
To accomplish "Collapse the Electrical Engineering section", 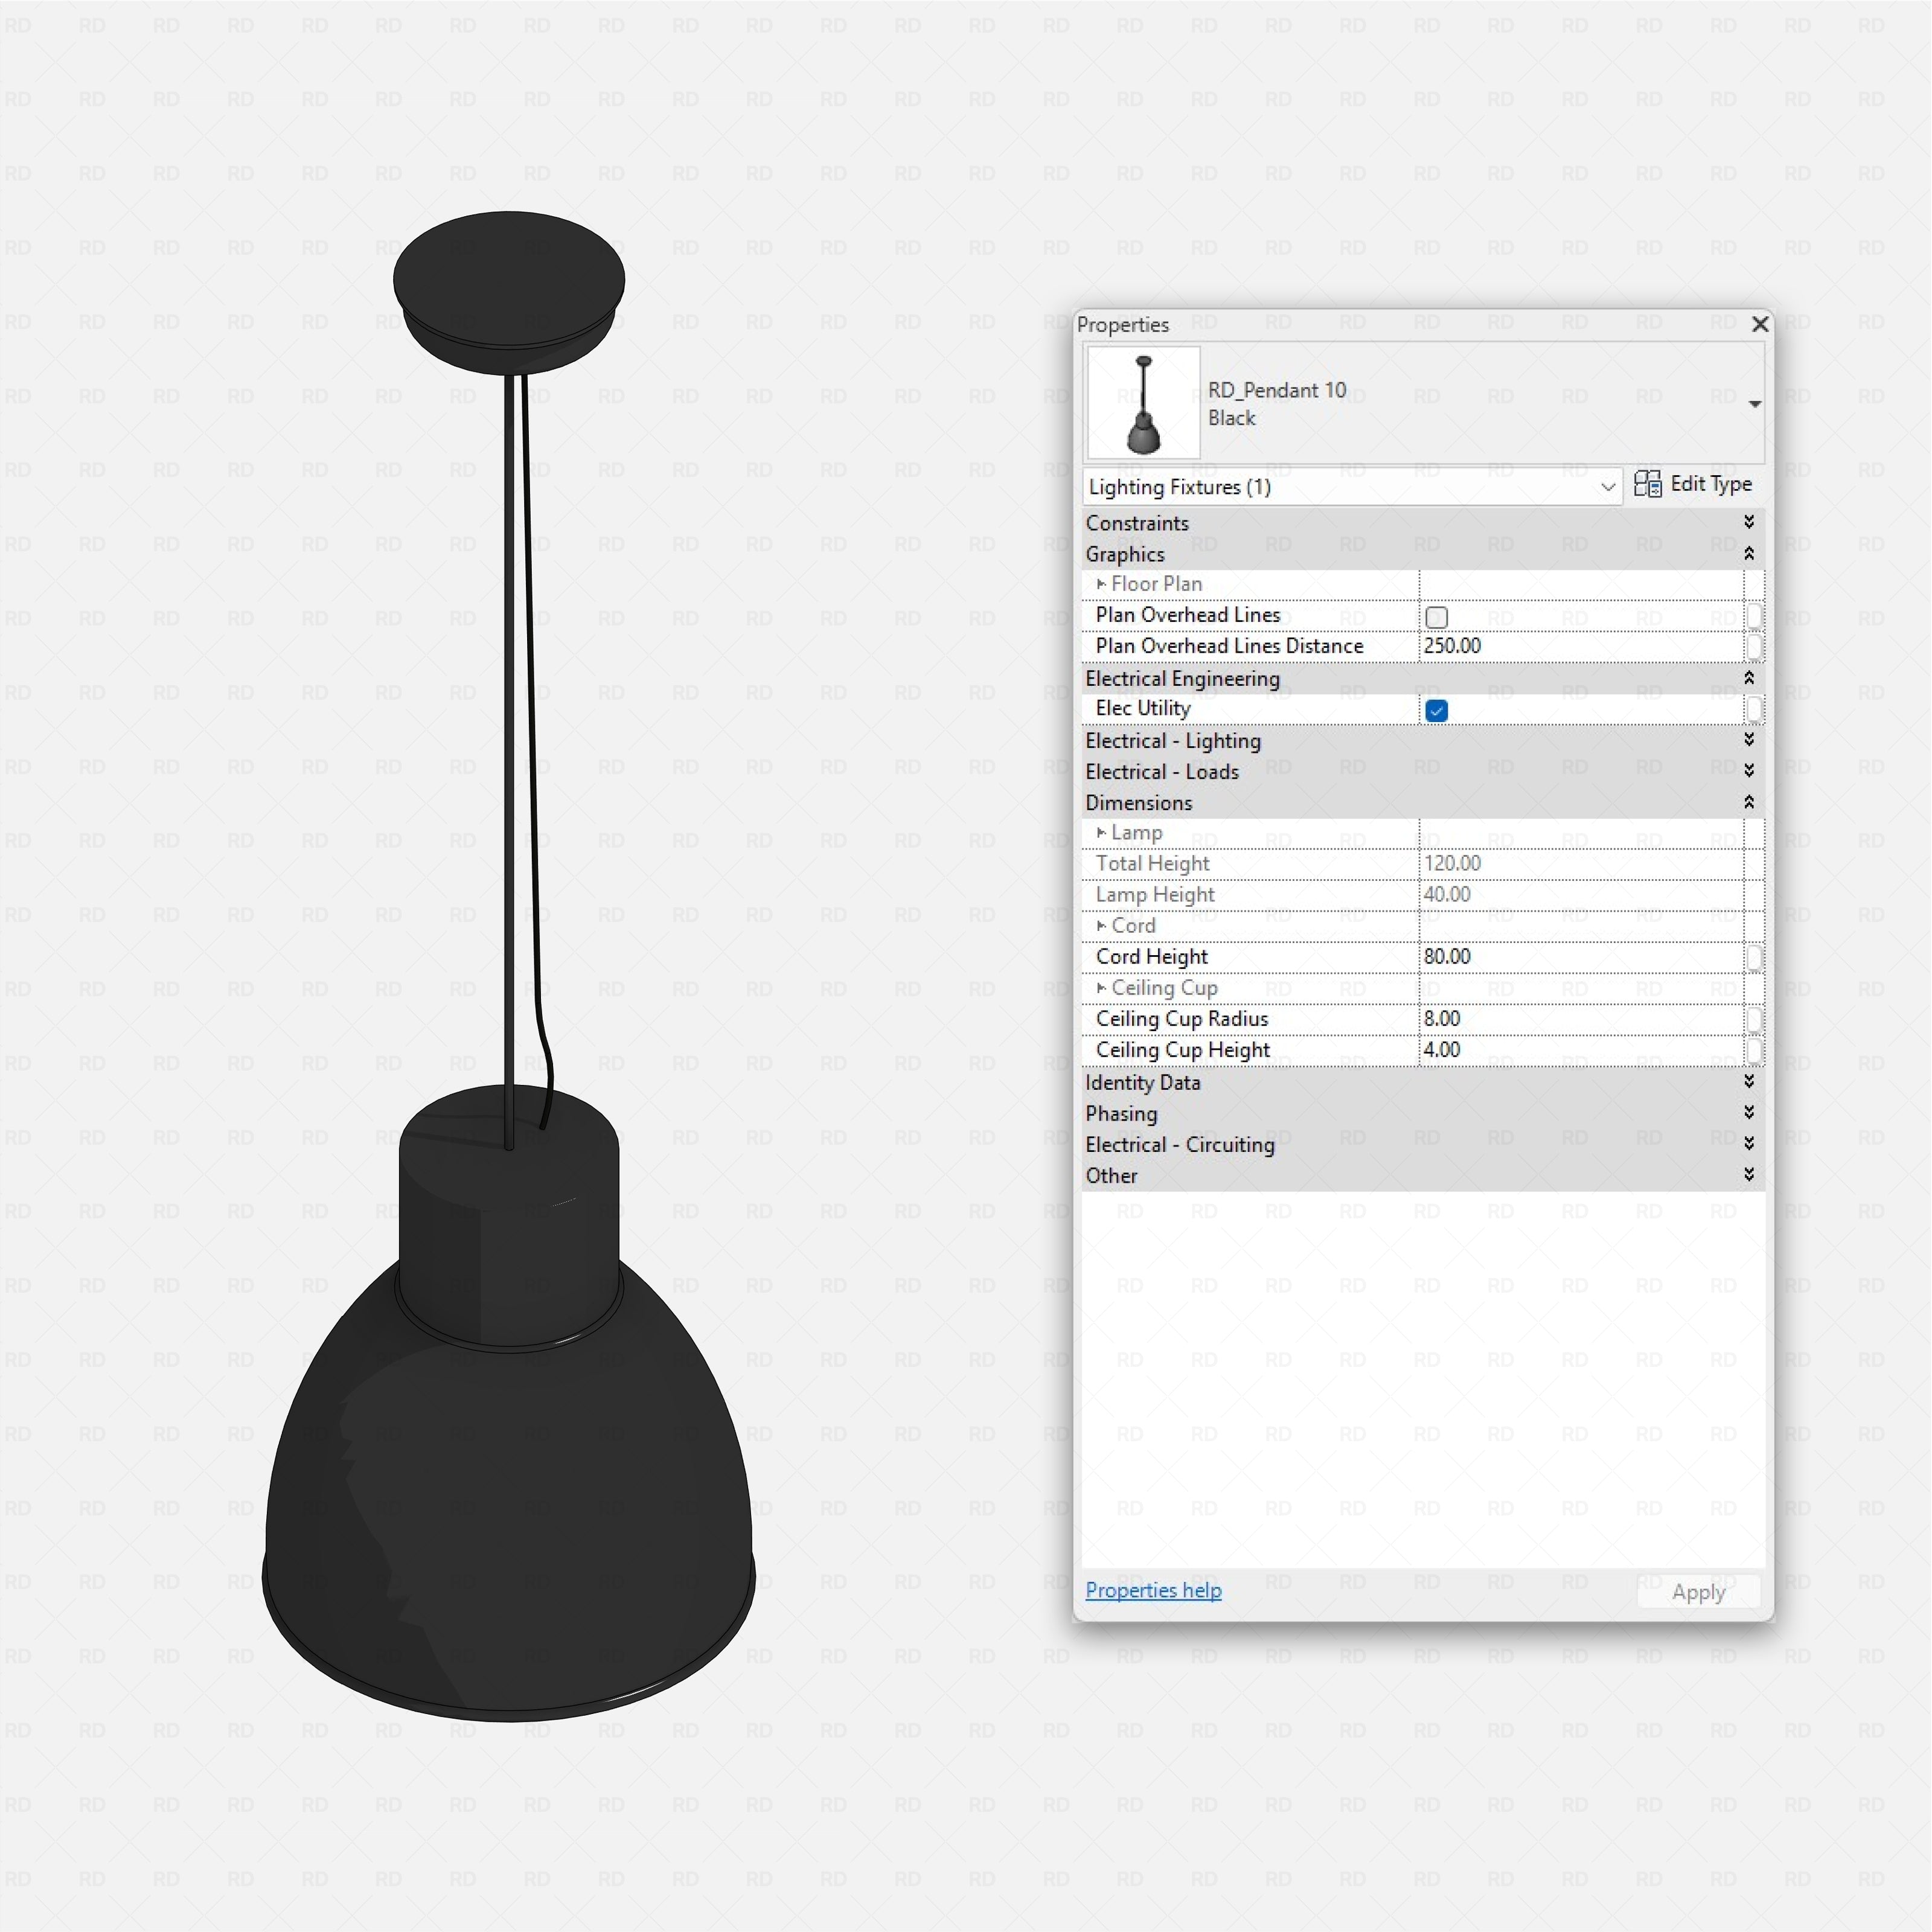I will click(x=1749, y=678).
